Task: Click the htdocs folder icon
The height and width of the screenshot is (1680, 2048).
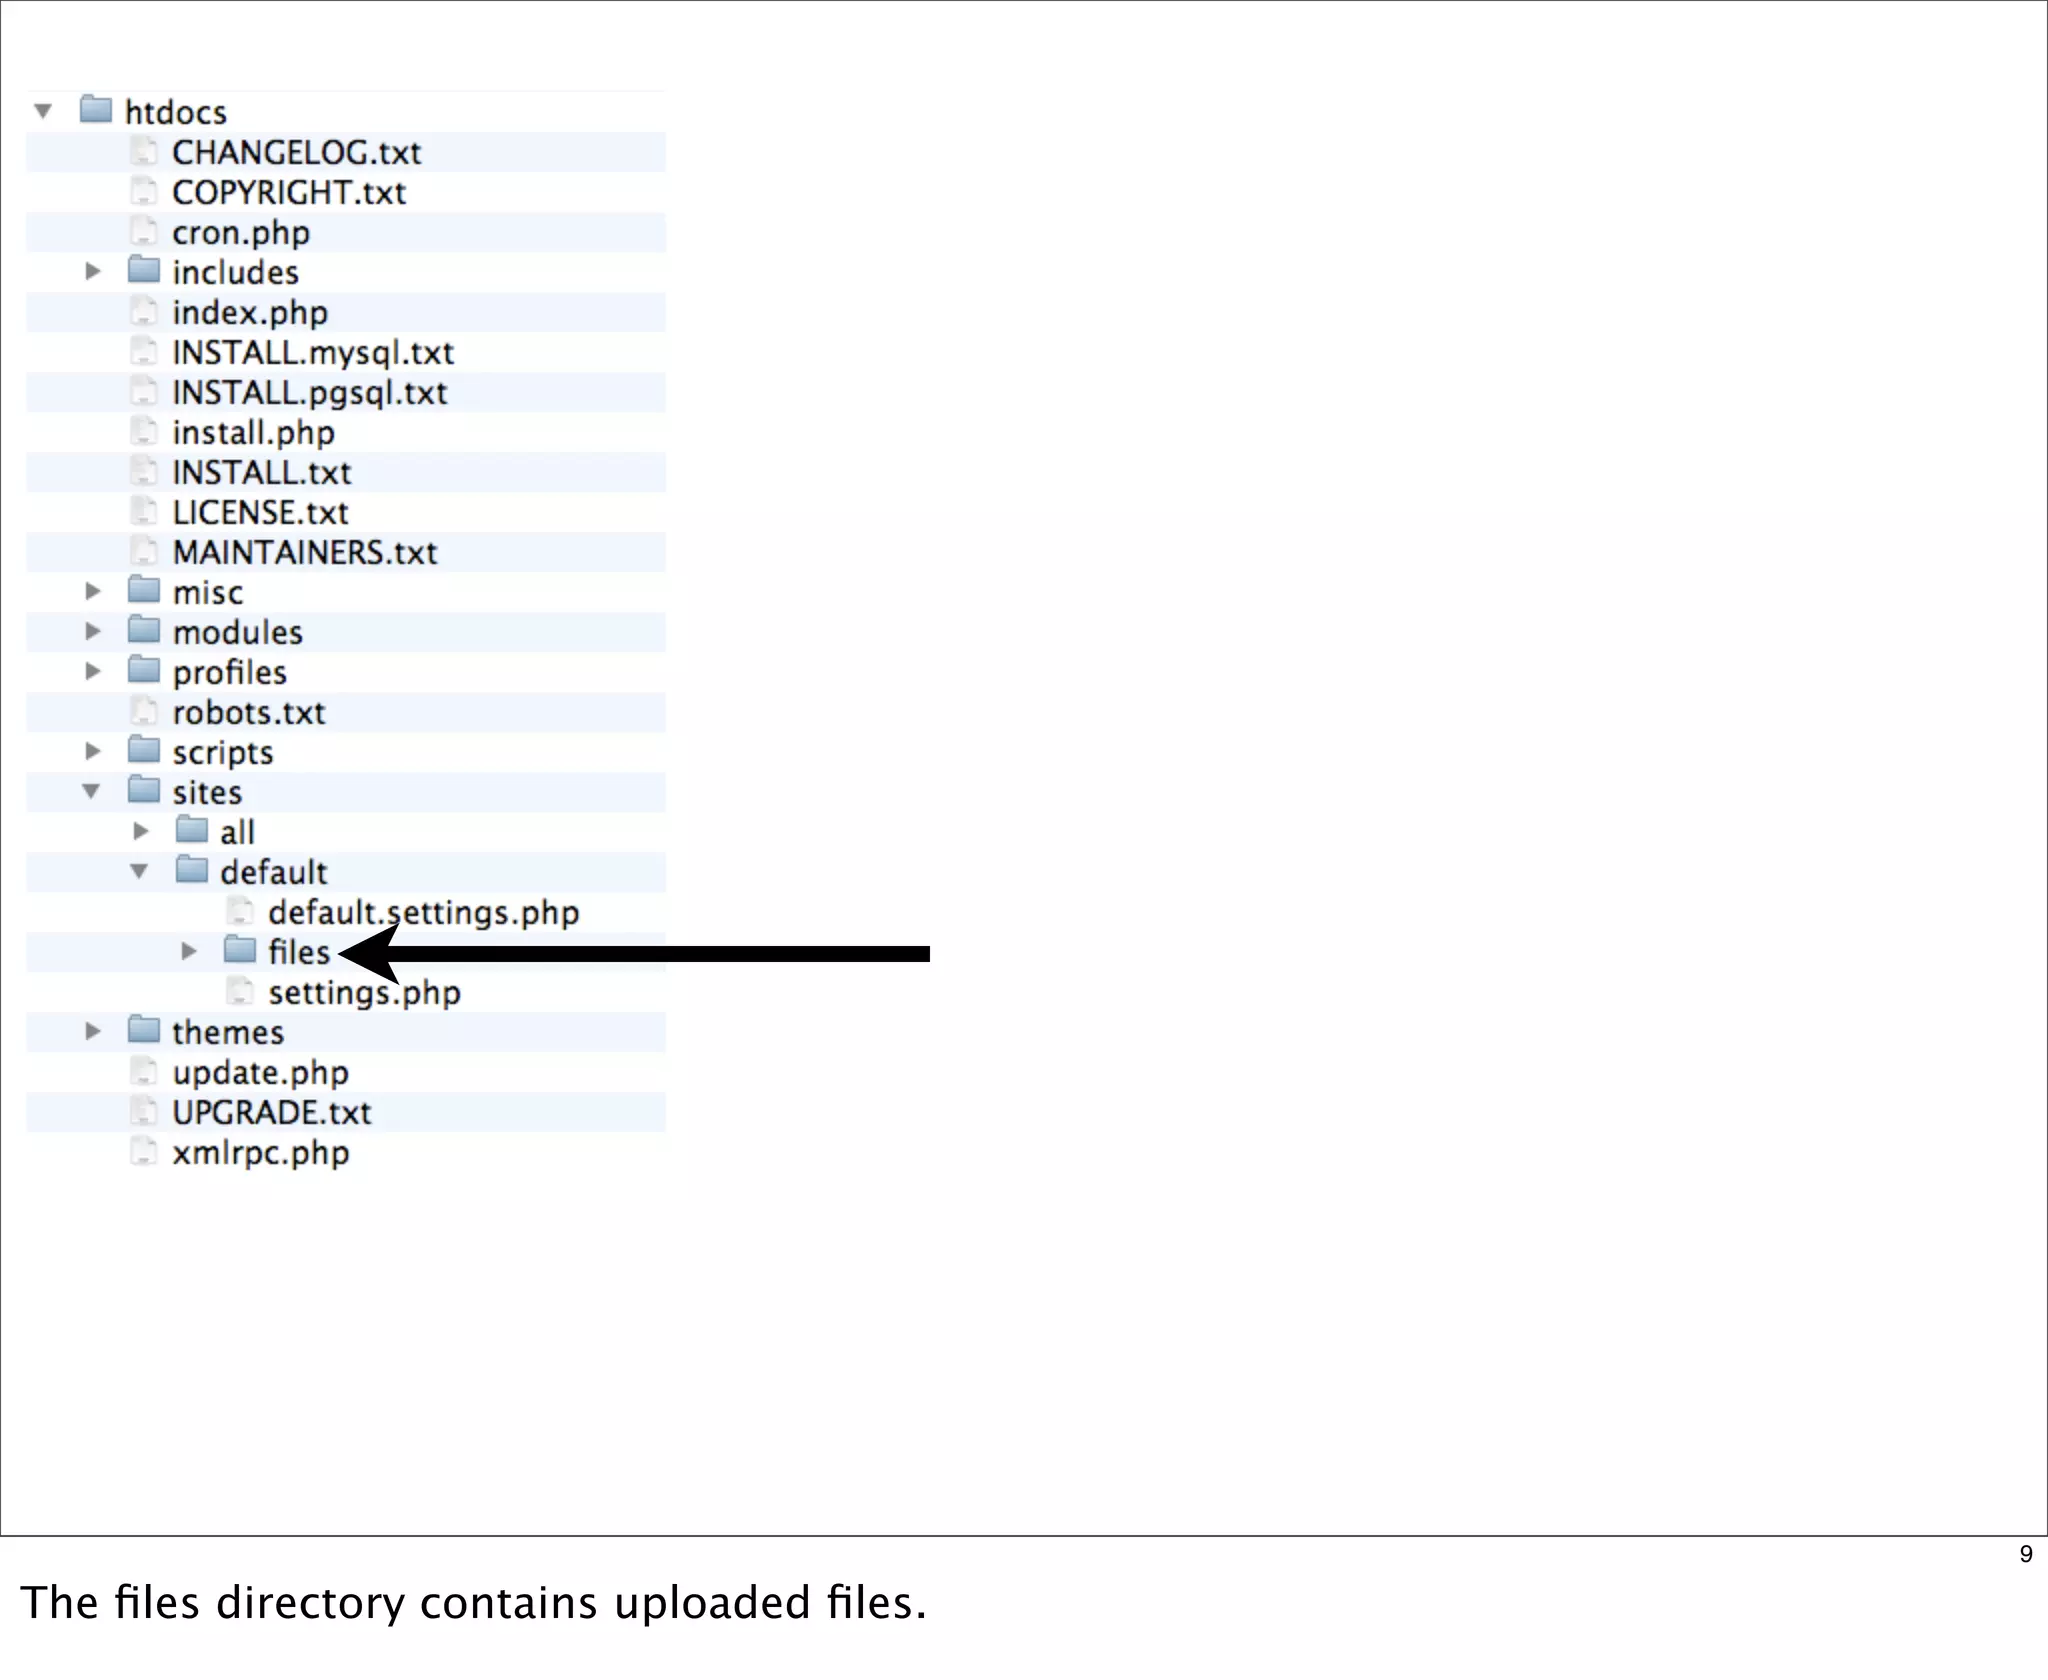Action: [95, 109]
